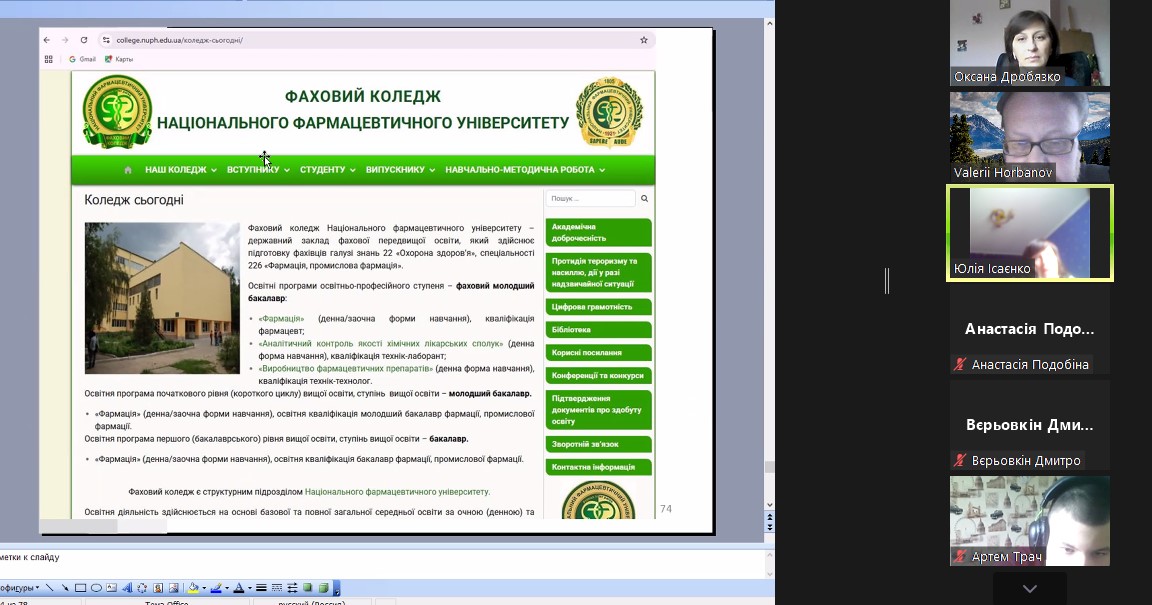Follow «Виробництво фармацевтичних препаратів» link

coord(345,368)
